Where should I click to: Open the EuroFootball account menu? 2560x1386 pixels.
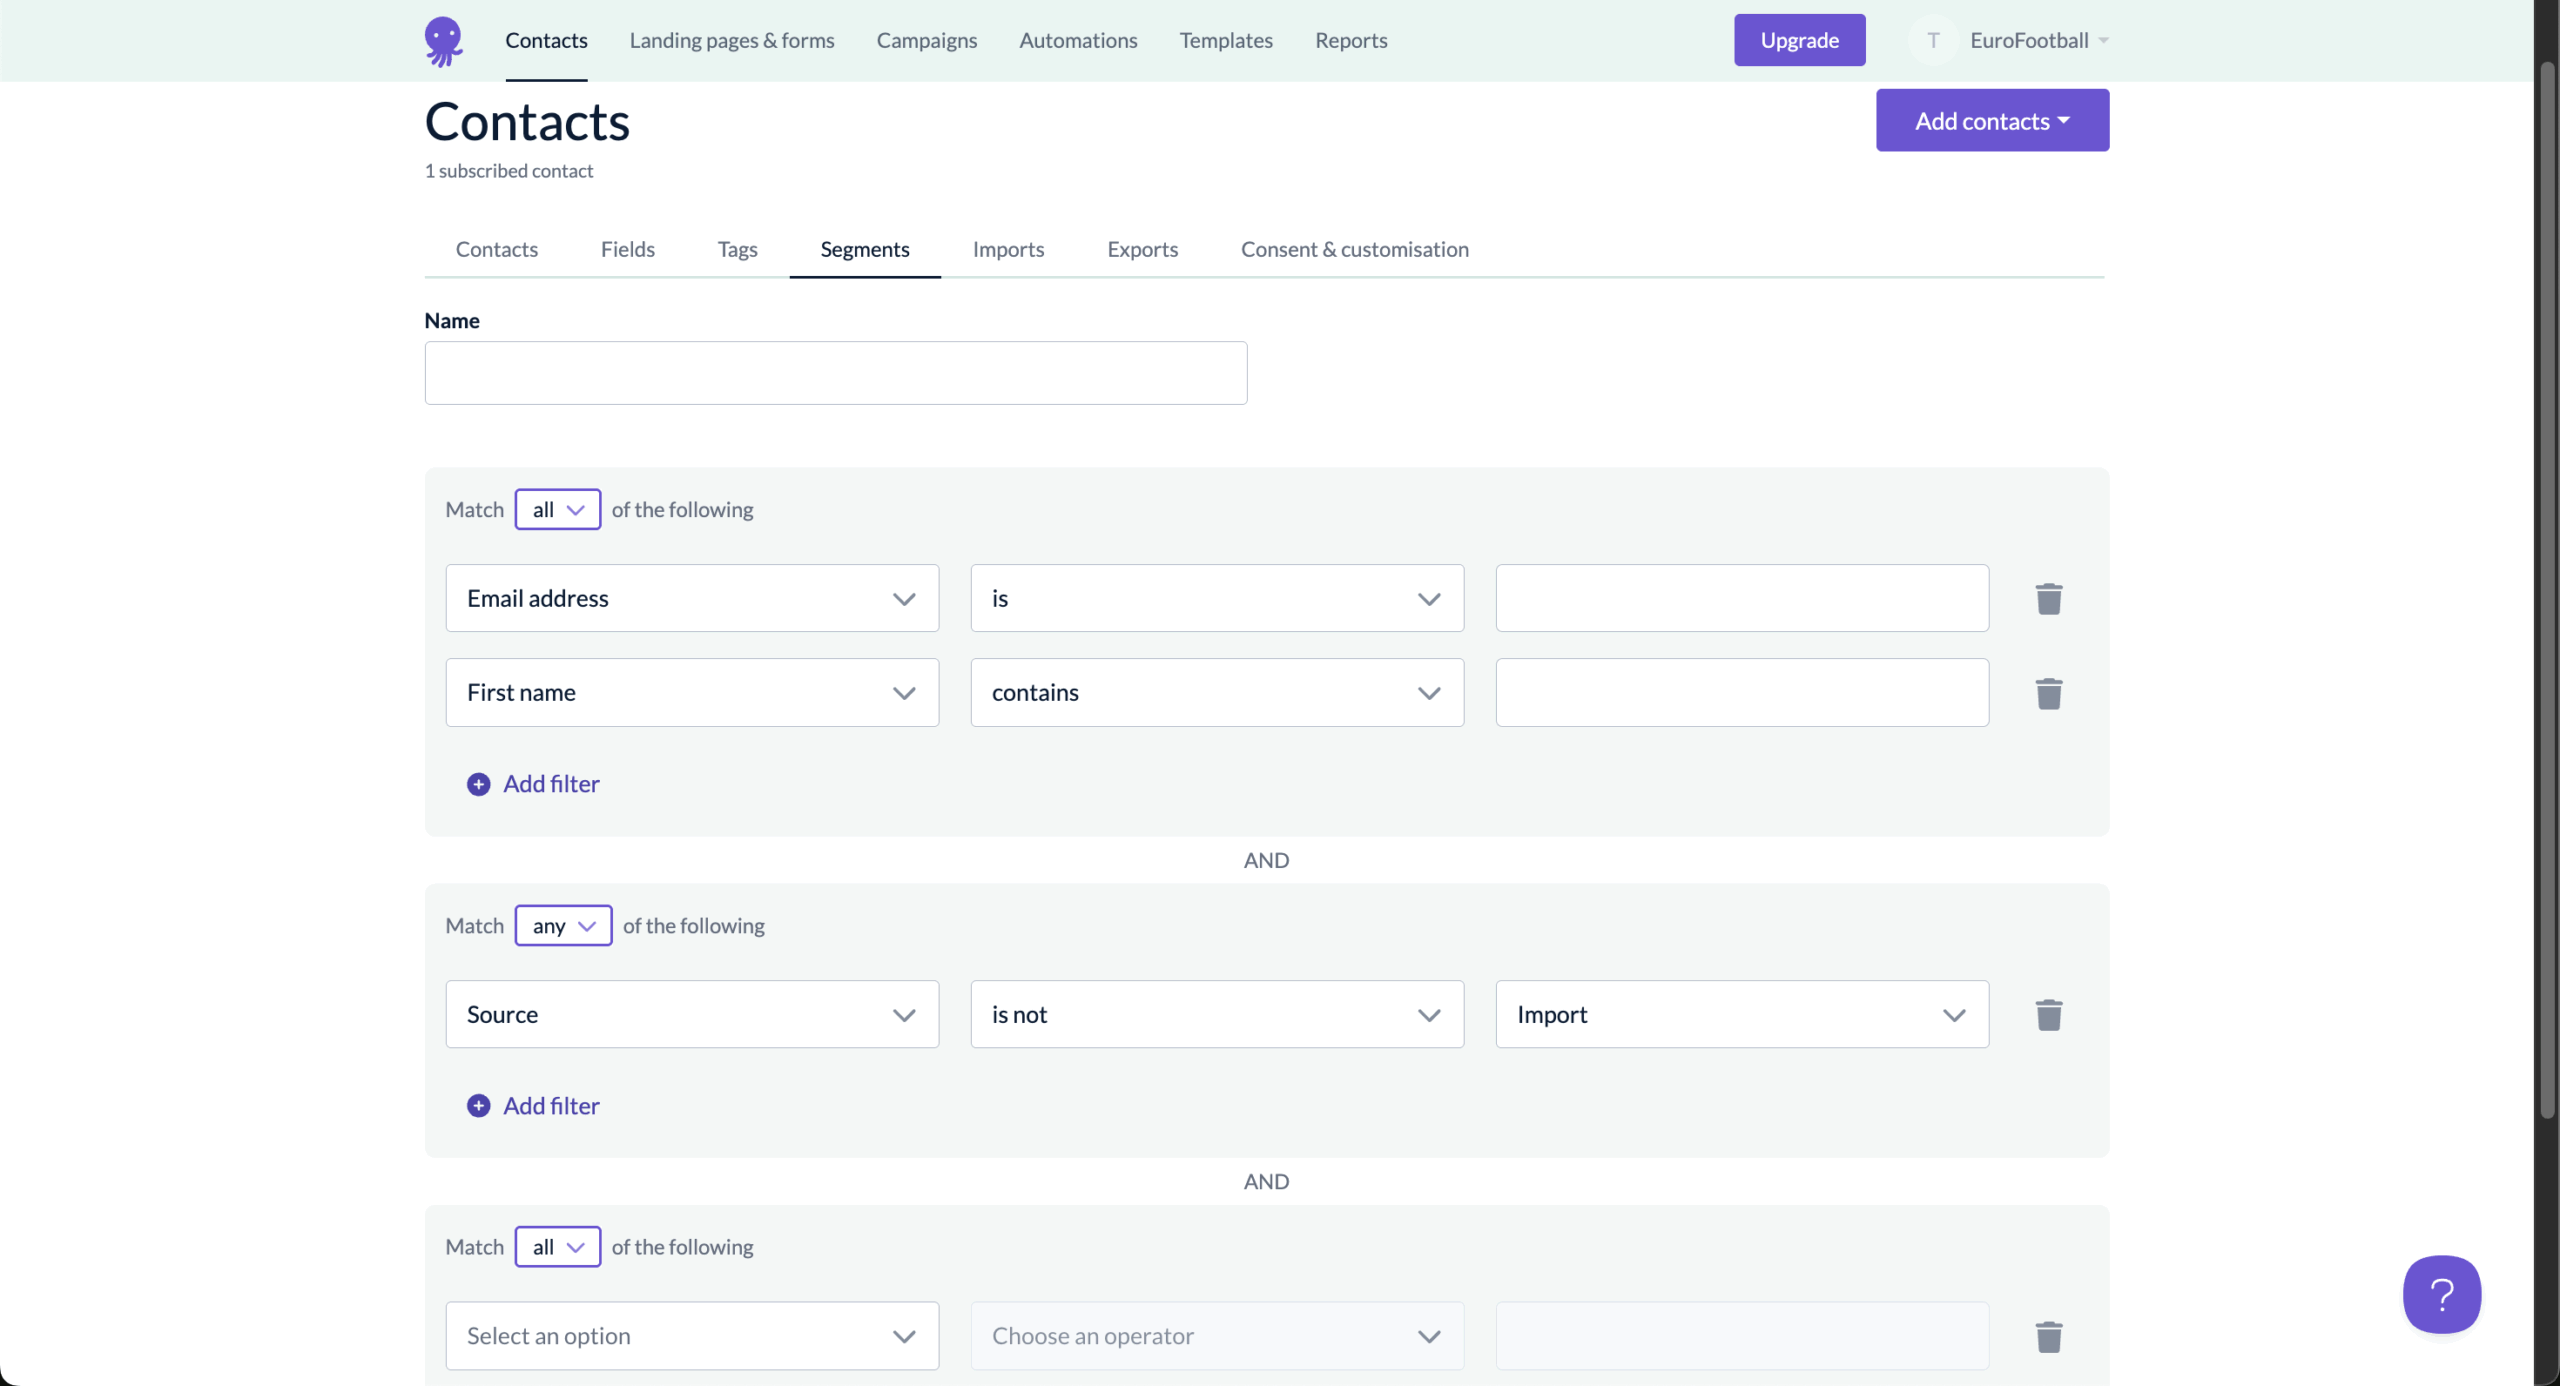tap(2039, 40)
